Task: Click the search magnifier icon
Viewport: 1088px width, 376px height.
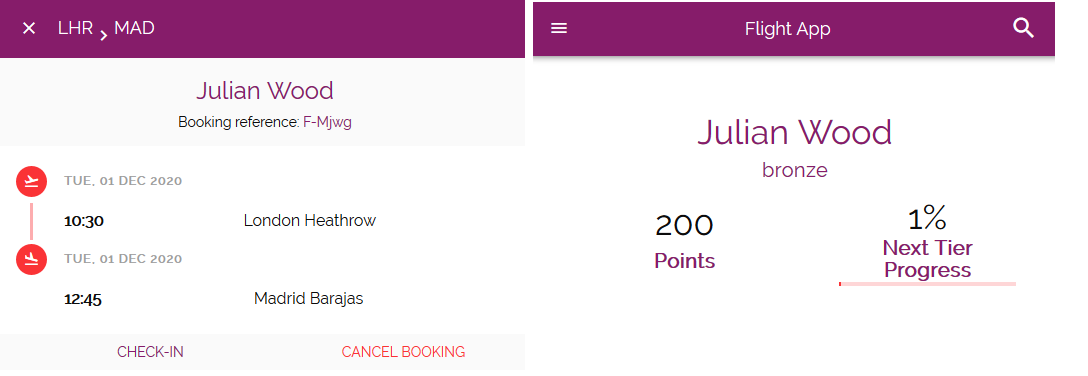Action: 1023,28
